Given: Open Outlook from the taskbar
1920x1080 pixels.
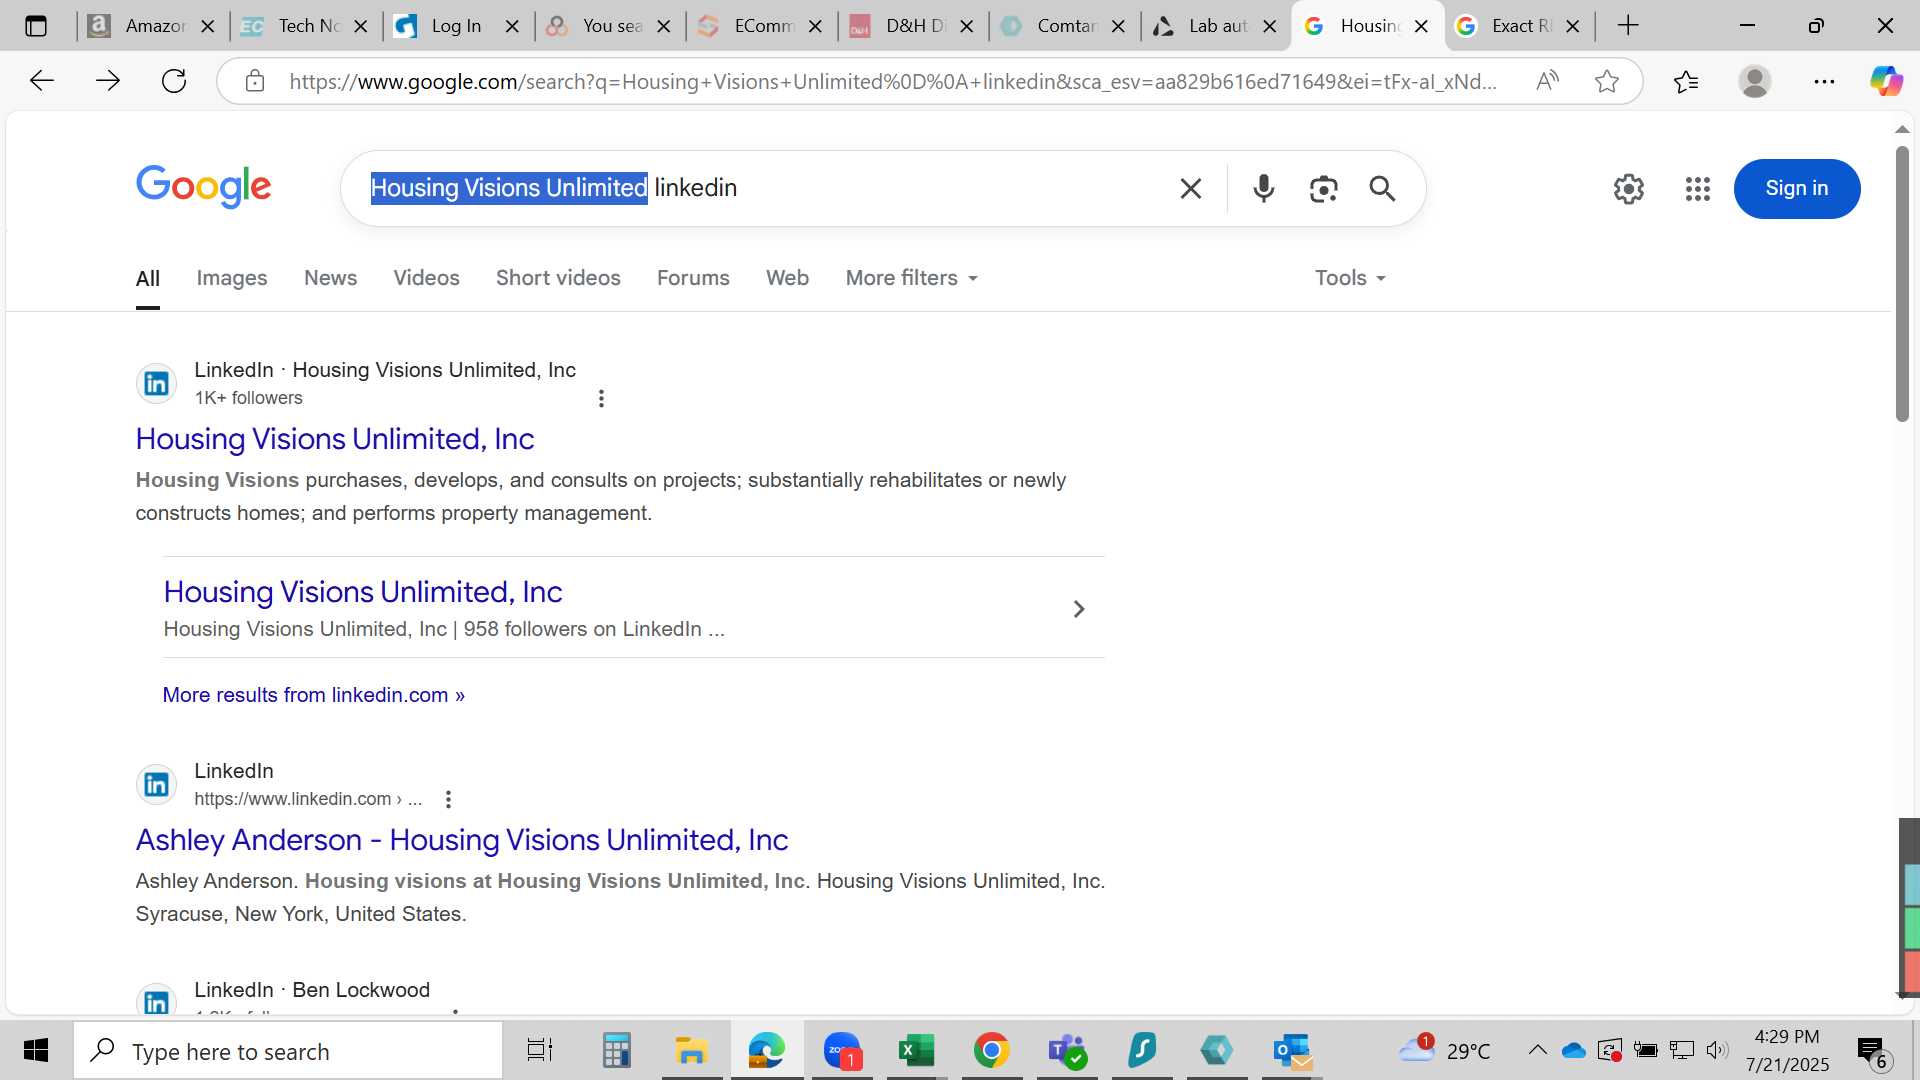Looking at the screenshot, I should [x=1293, y=1051].
